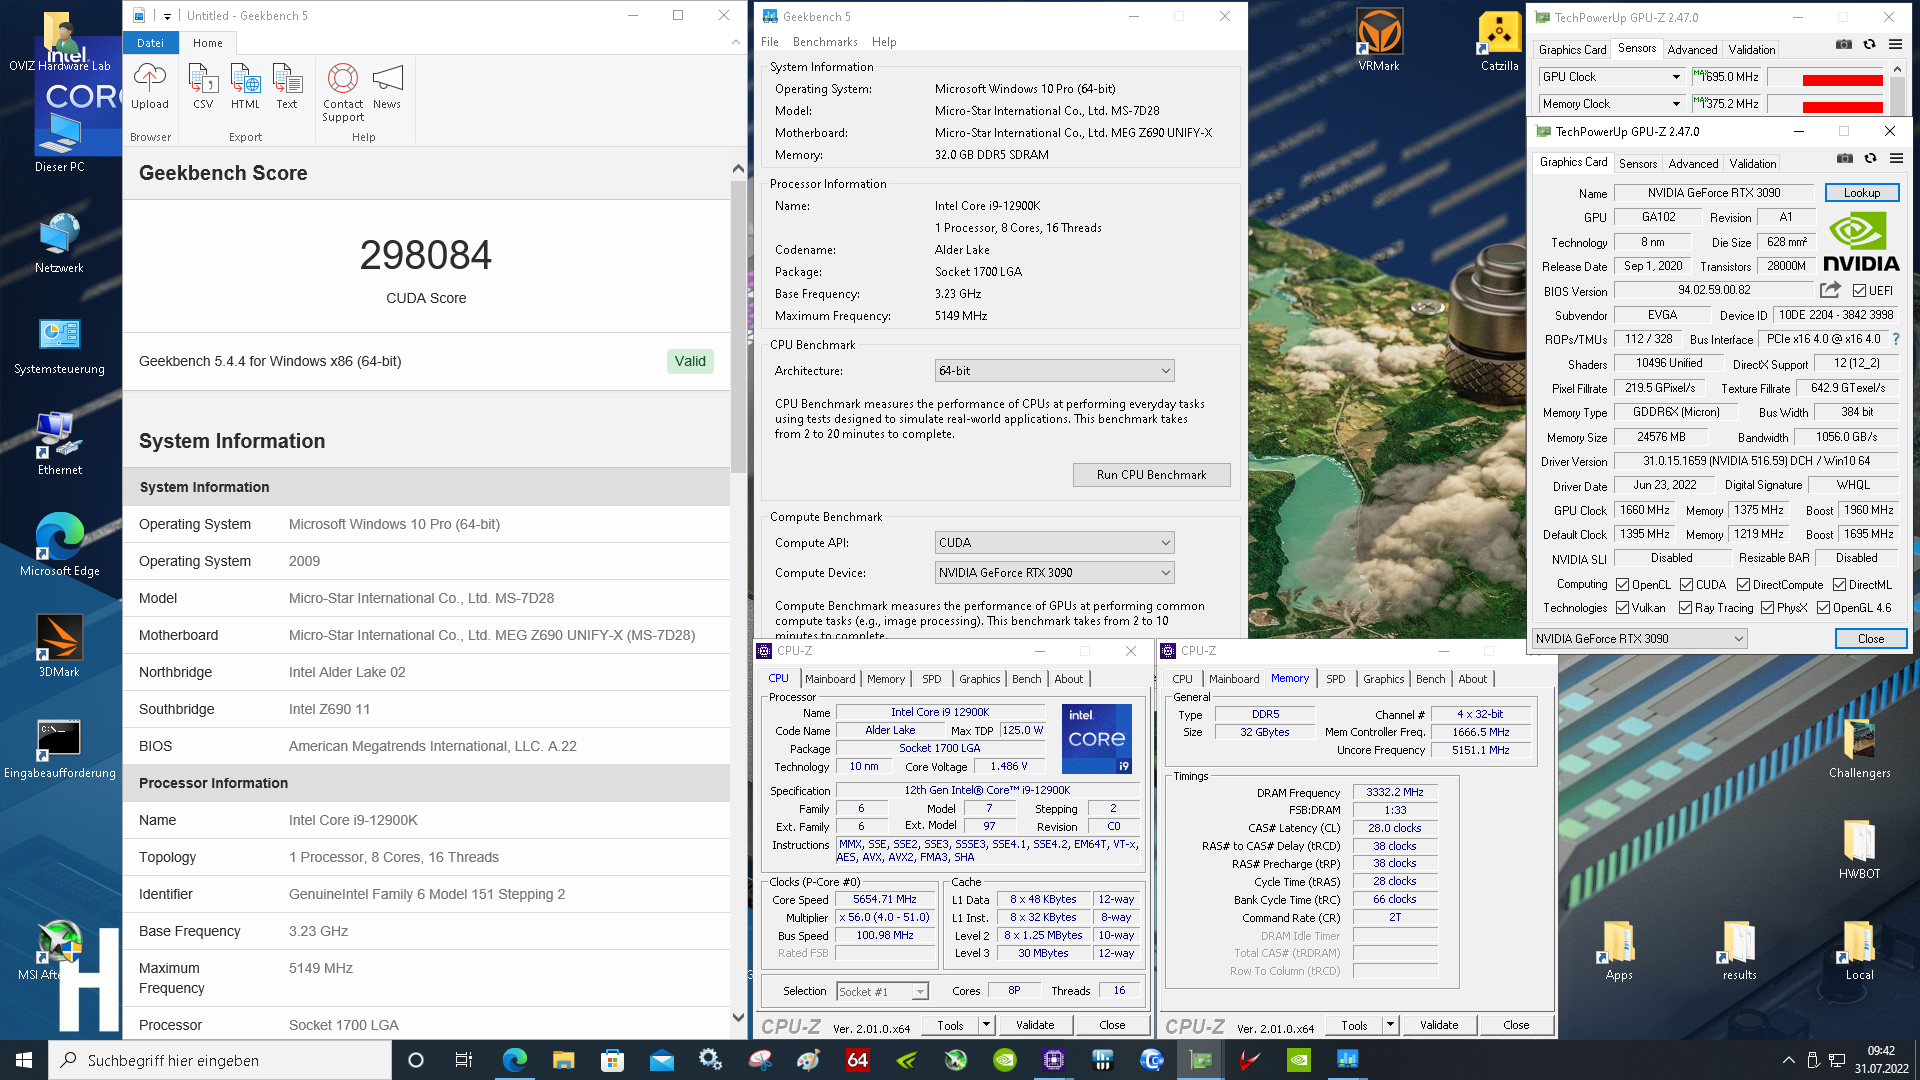Click the Upload icon in Geekbench ribbon
The height and width of the screenshot is (1080, 1920).
[150, 87]
